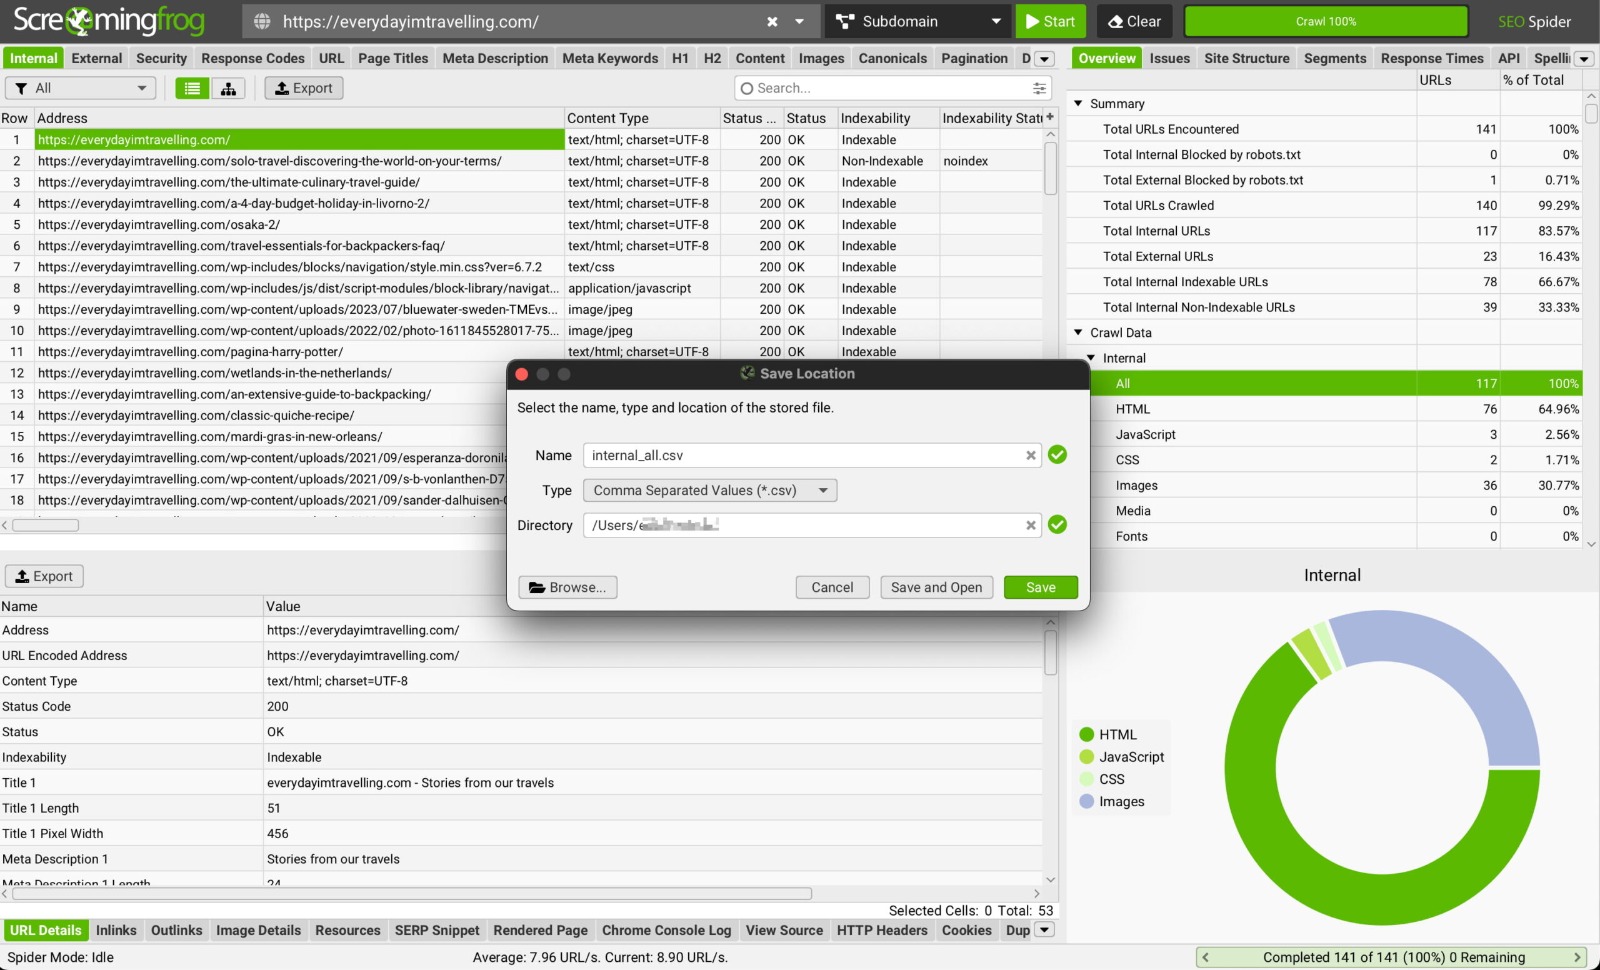This screenshot has height=970, width=1600.
Task: Open the Inlinks bottom tab
Action: (116, 931)
